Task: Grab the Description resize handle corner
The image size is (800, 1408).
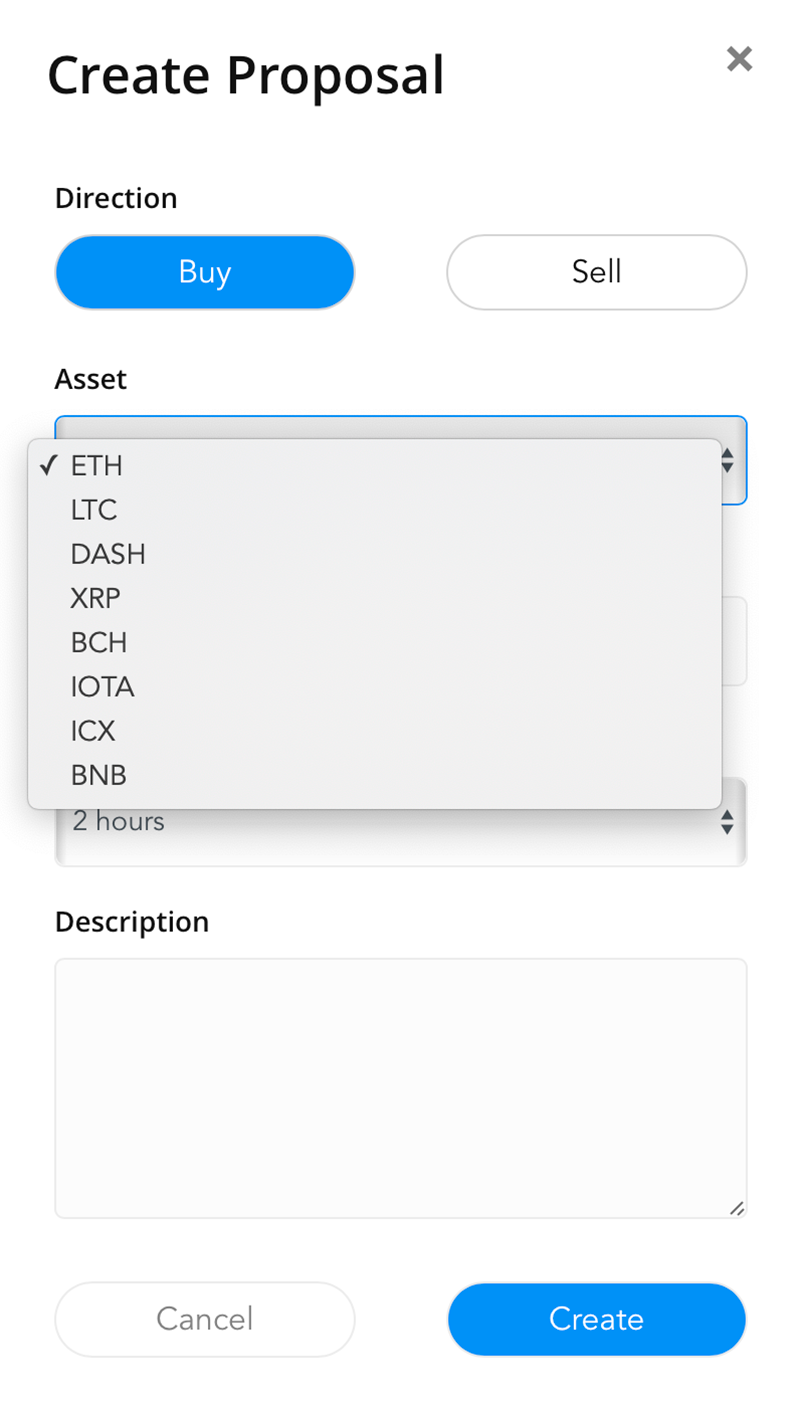Action: pyautogui.click(x=737, y=1208)
